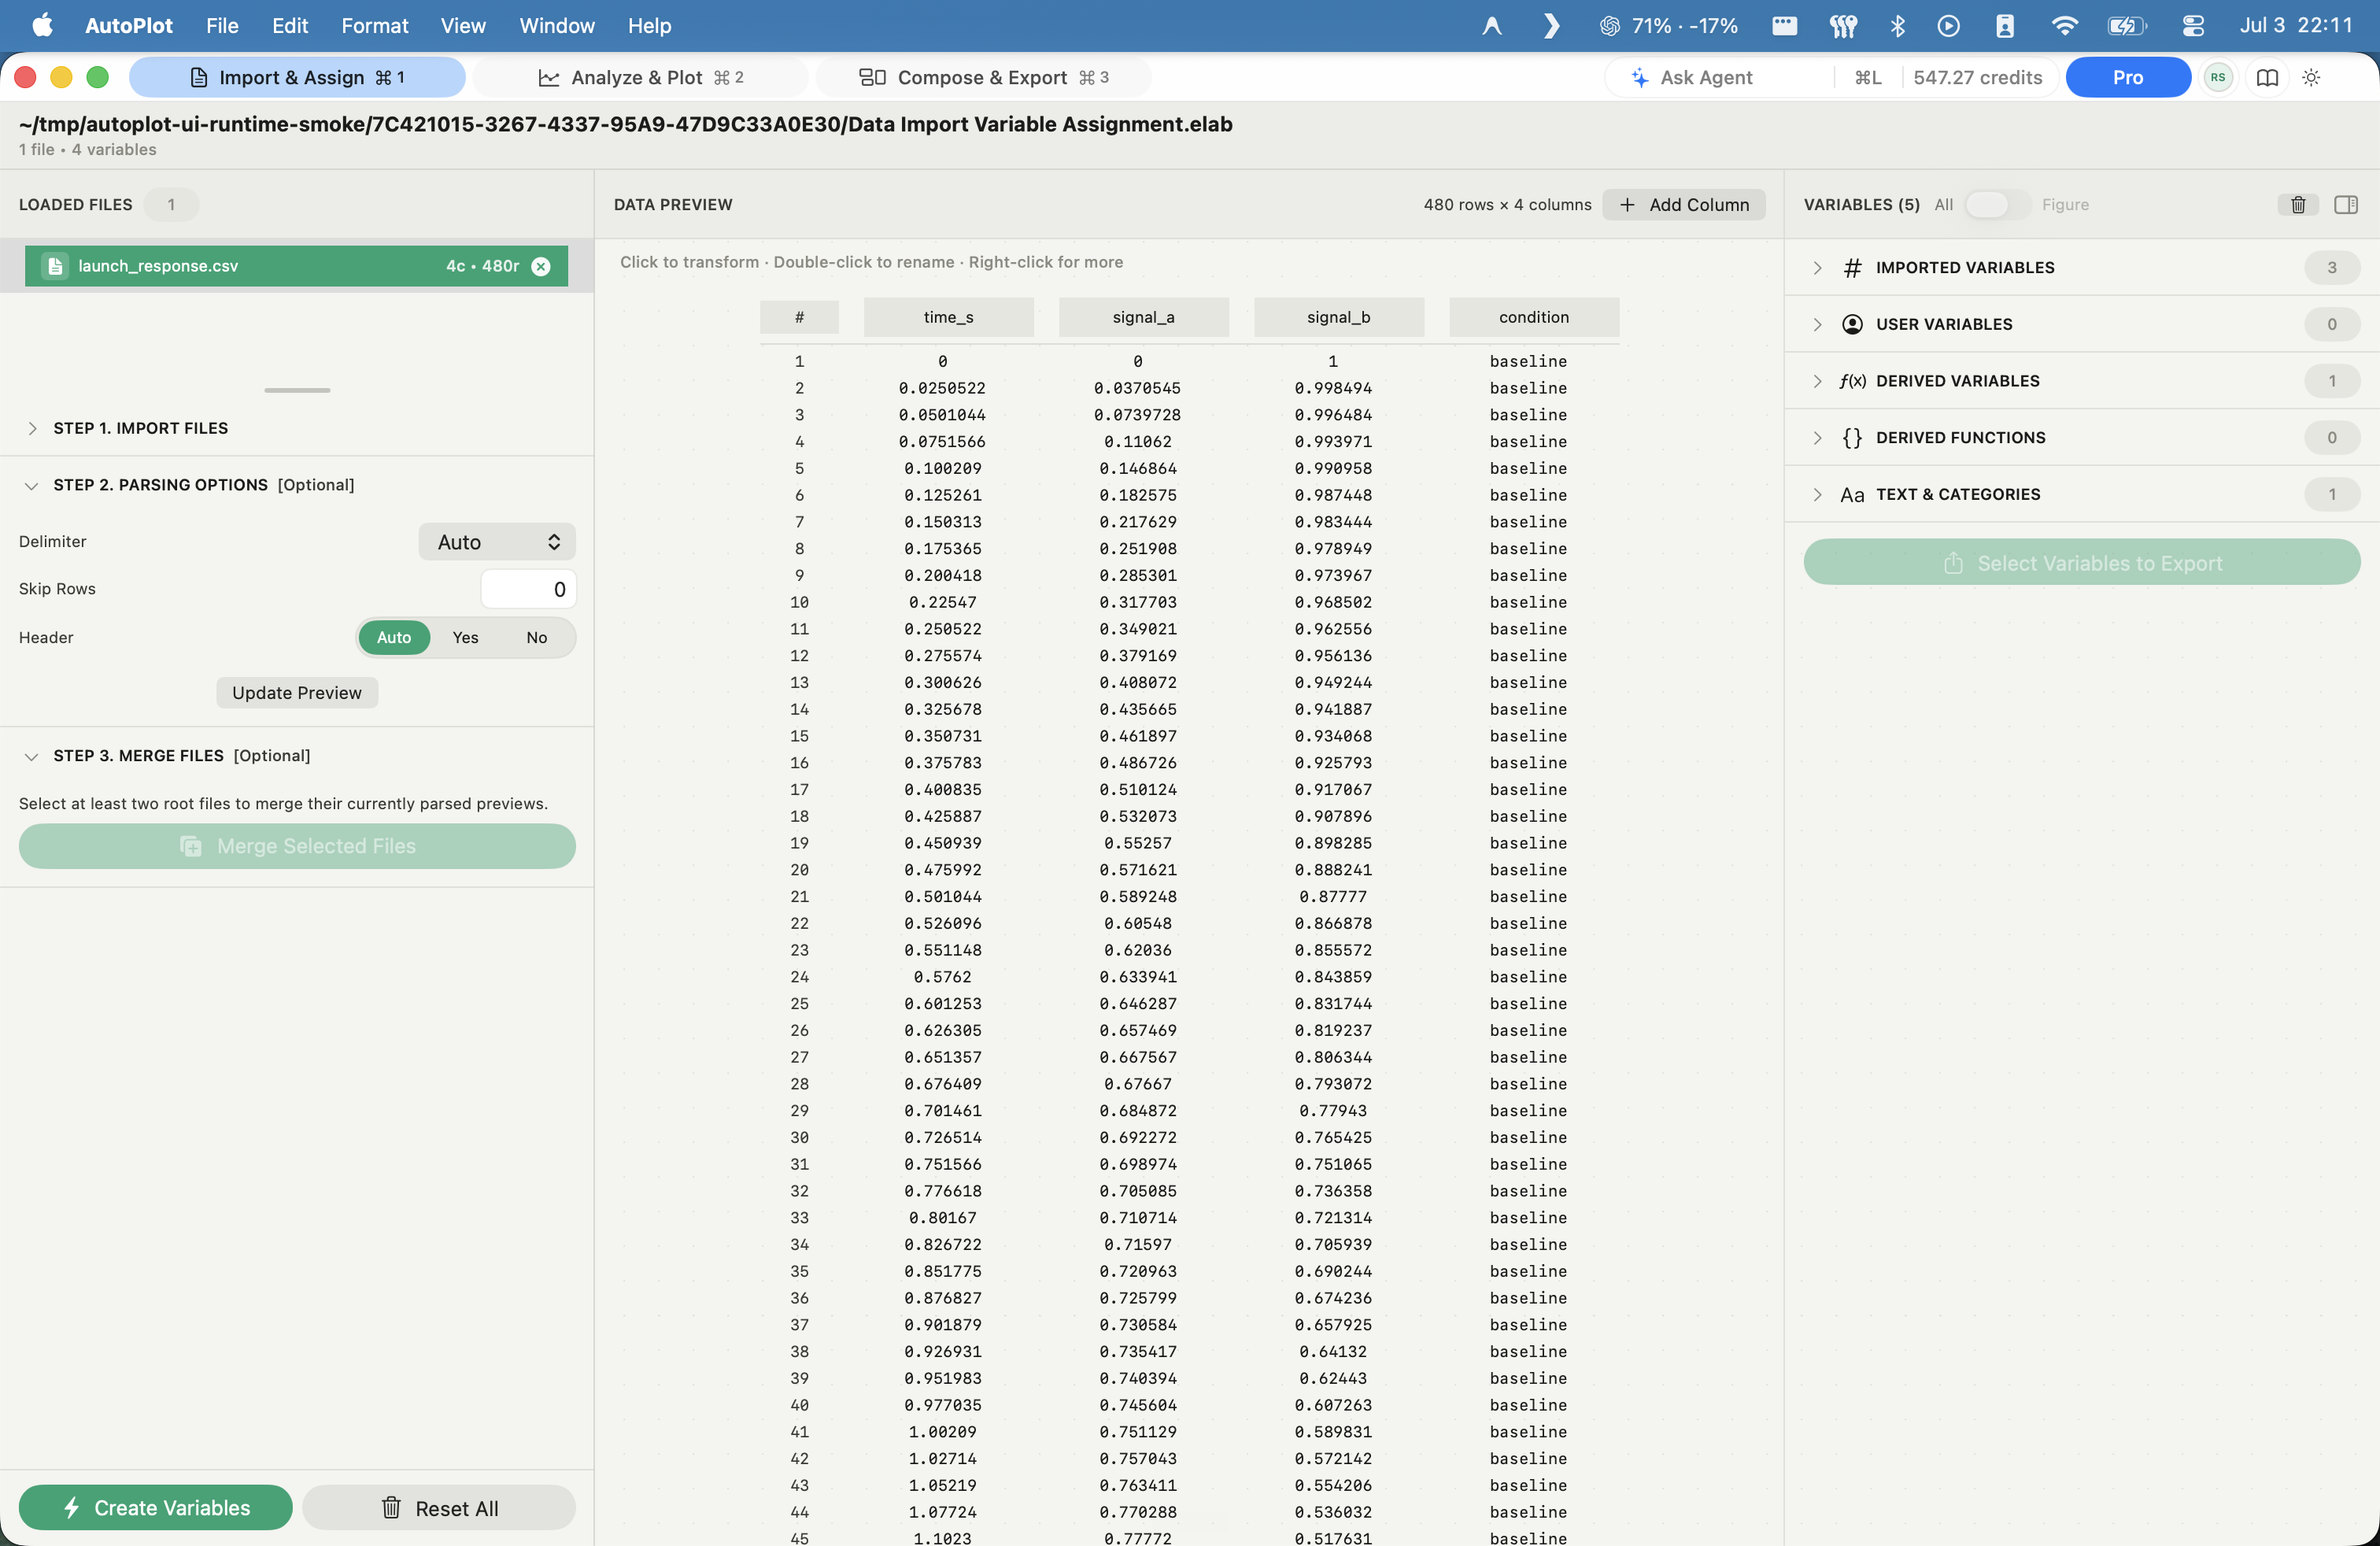Select the signal_a column header
The width and height of the screenshot is (2380, 1546).
(x=1143, y=318)
